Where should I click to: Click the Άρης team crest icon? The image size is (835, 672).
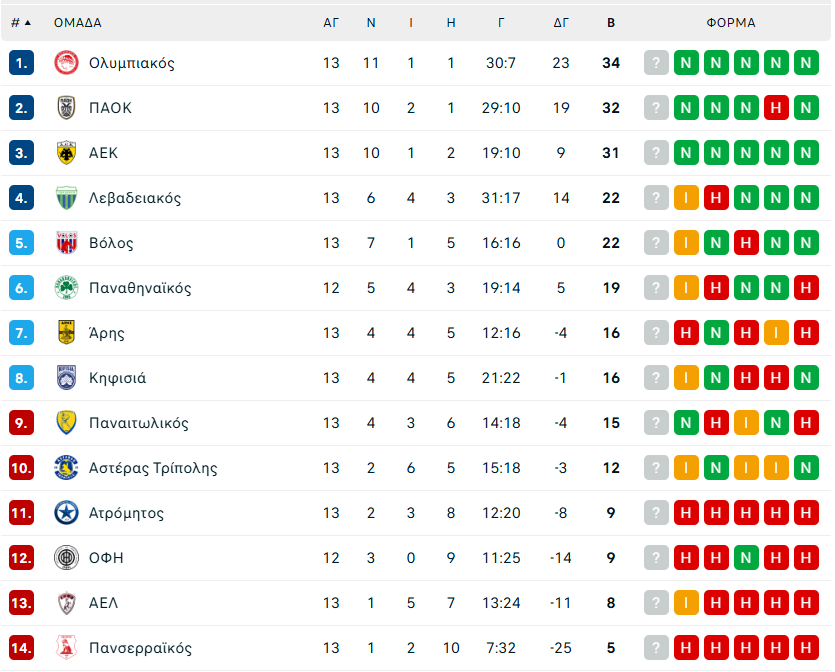pyautogui.click(x=67, y=333)
